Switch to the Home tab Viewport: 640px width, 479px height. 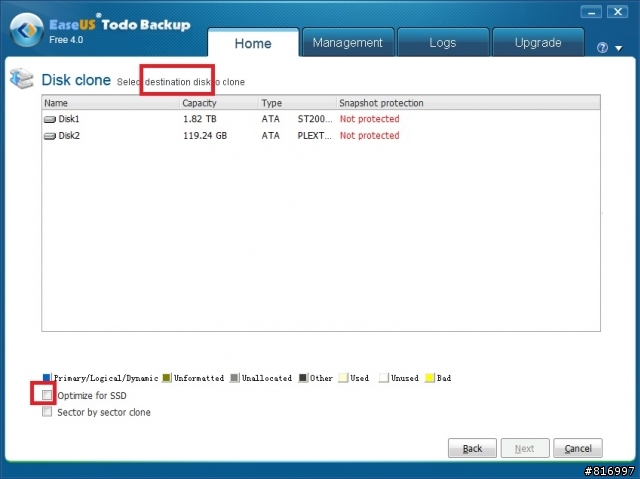[253, 43]
